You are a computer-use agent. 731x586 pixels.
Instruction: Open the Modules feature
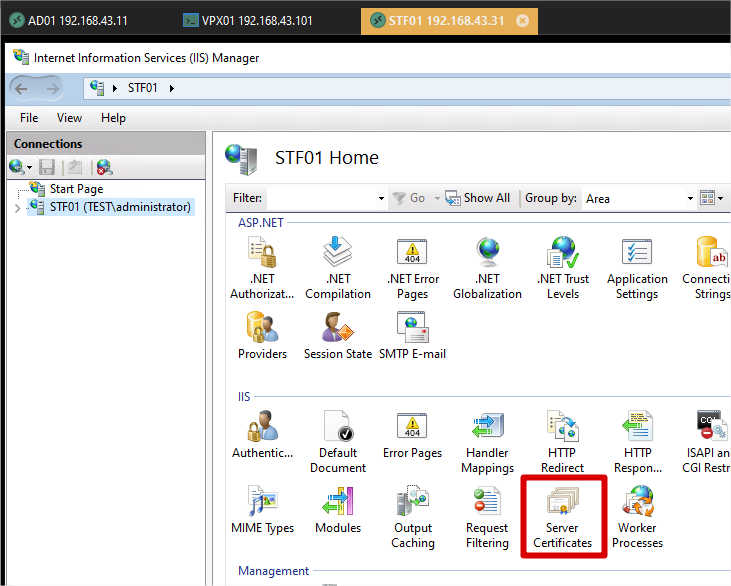[338, 510]
